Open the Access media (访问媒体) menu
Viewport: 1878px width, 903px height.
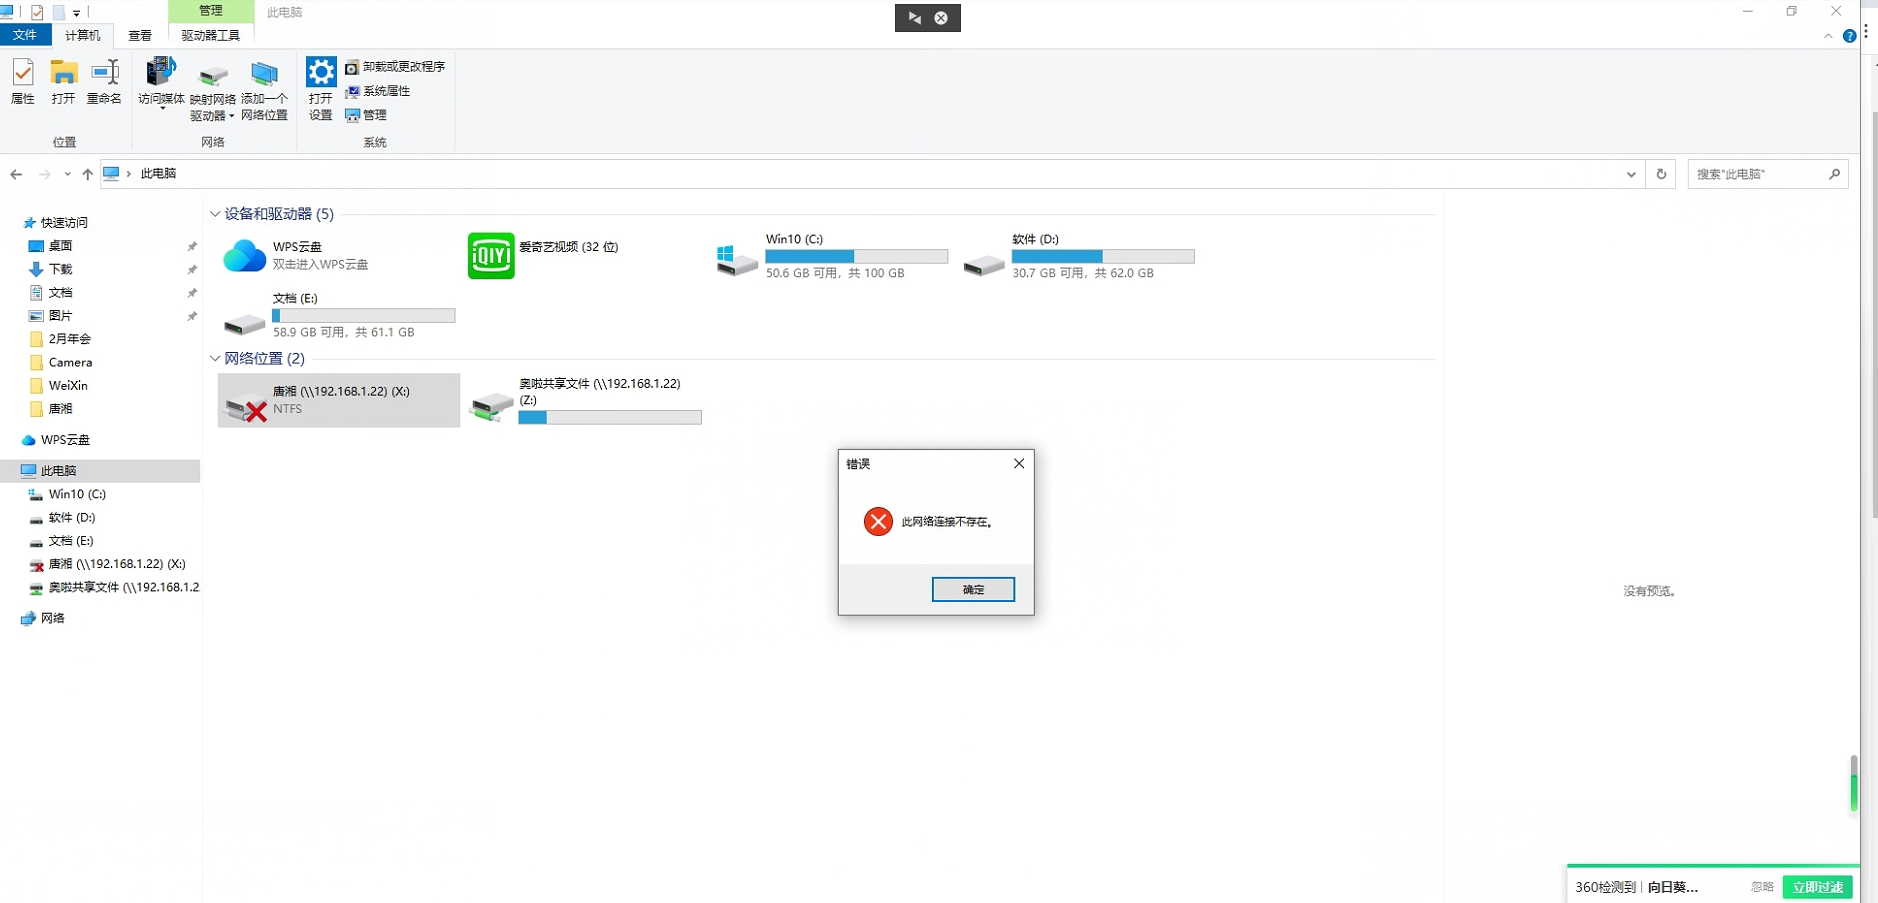tap(161, 82)
